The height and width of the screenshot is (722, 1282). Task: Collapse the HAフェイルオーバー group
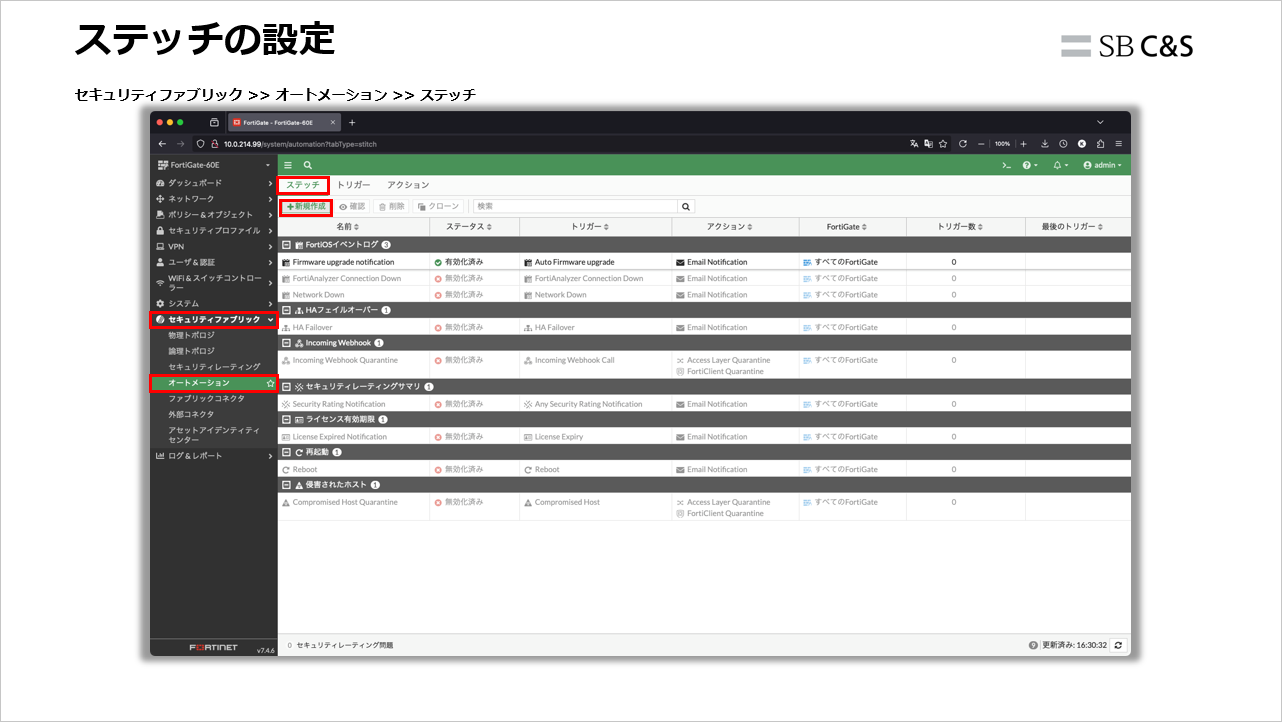coord(287,310)
